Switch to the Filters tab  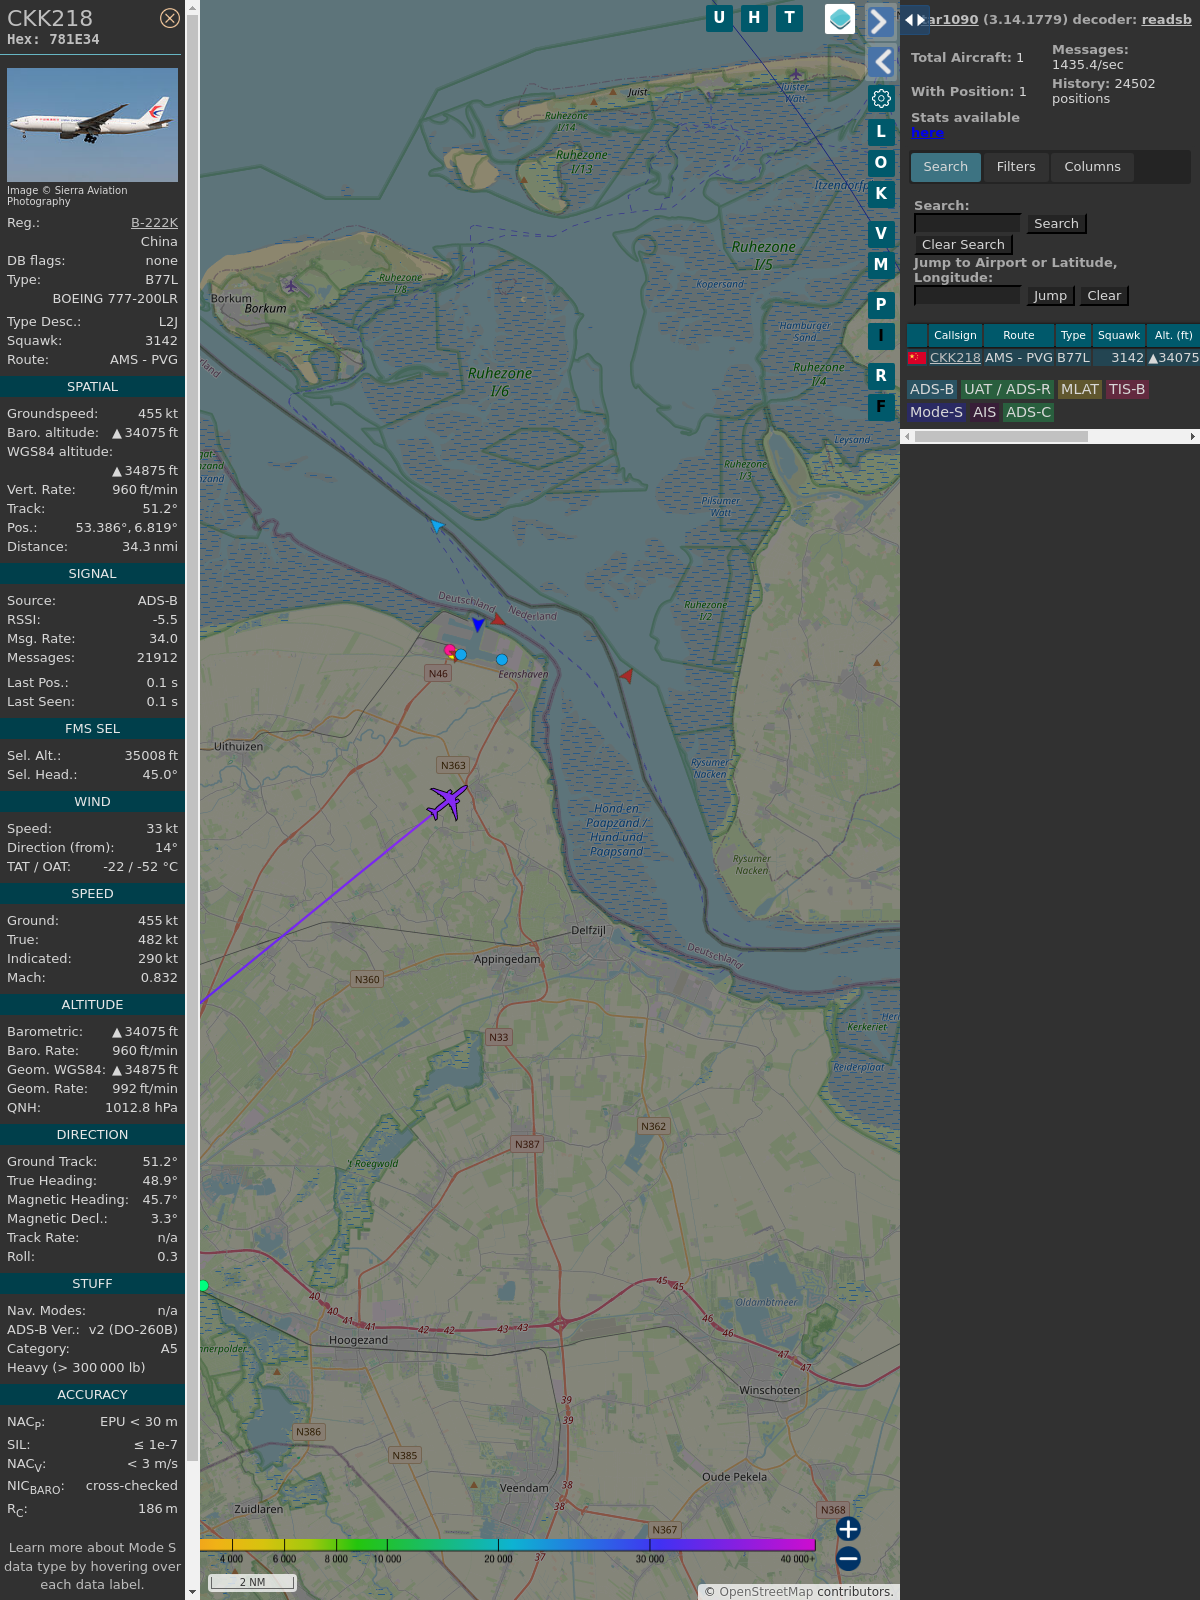[x=1015, y=167]
